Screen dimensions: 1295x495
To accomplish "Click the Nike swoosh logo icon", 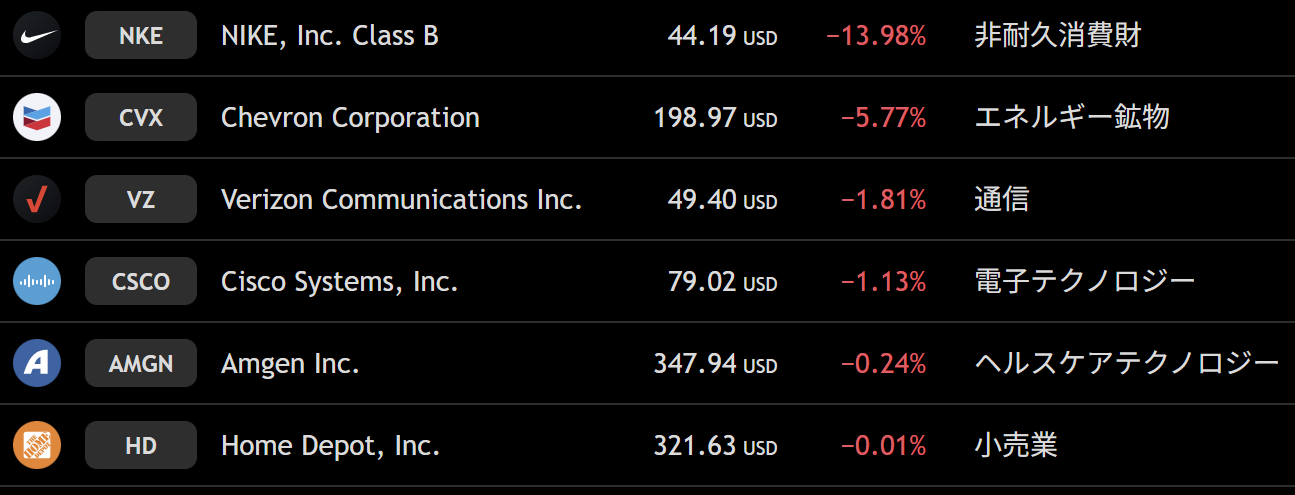I will [x=37, y=36].
